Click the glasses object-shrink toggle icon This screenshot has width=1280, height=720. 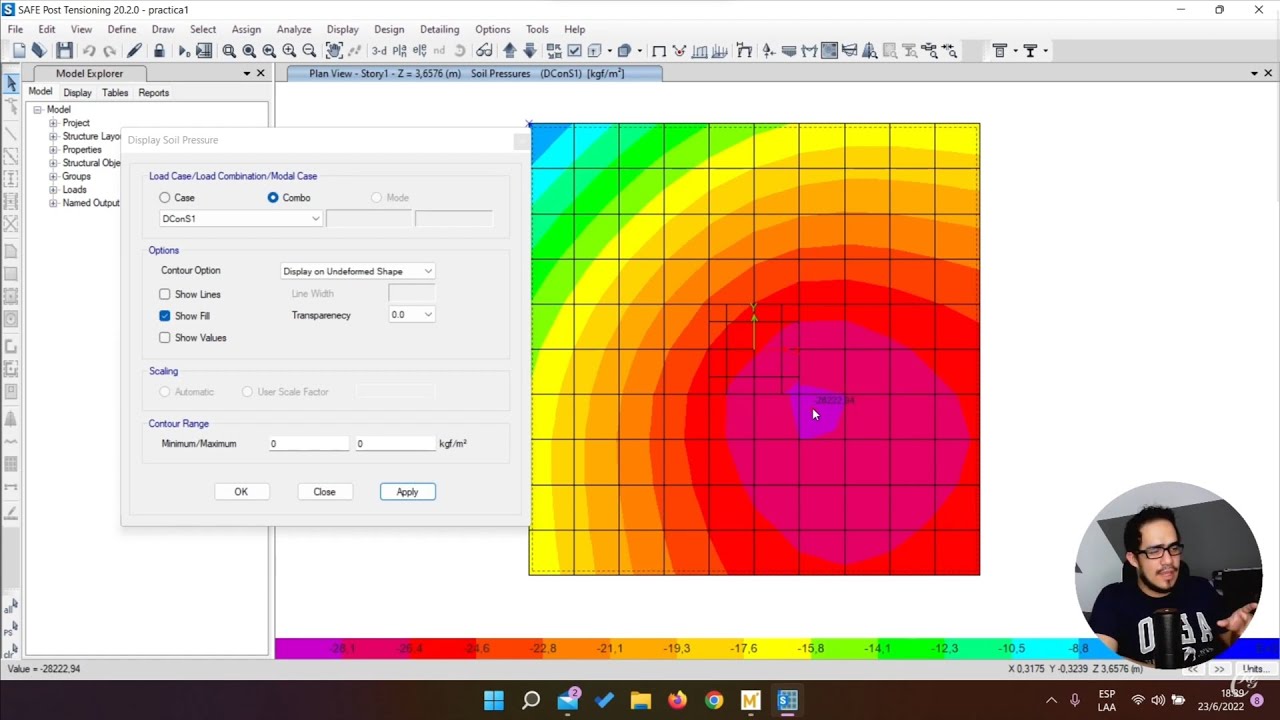coord(484,51)
